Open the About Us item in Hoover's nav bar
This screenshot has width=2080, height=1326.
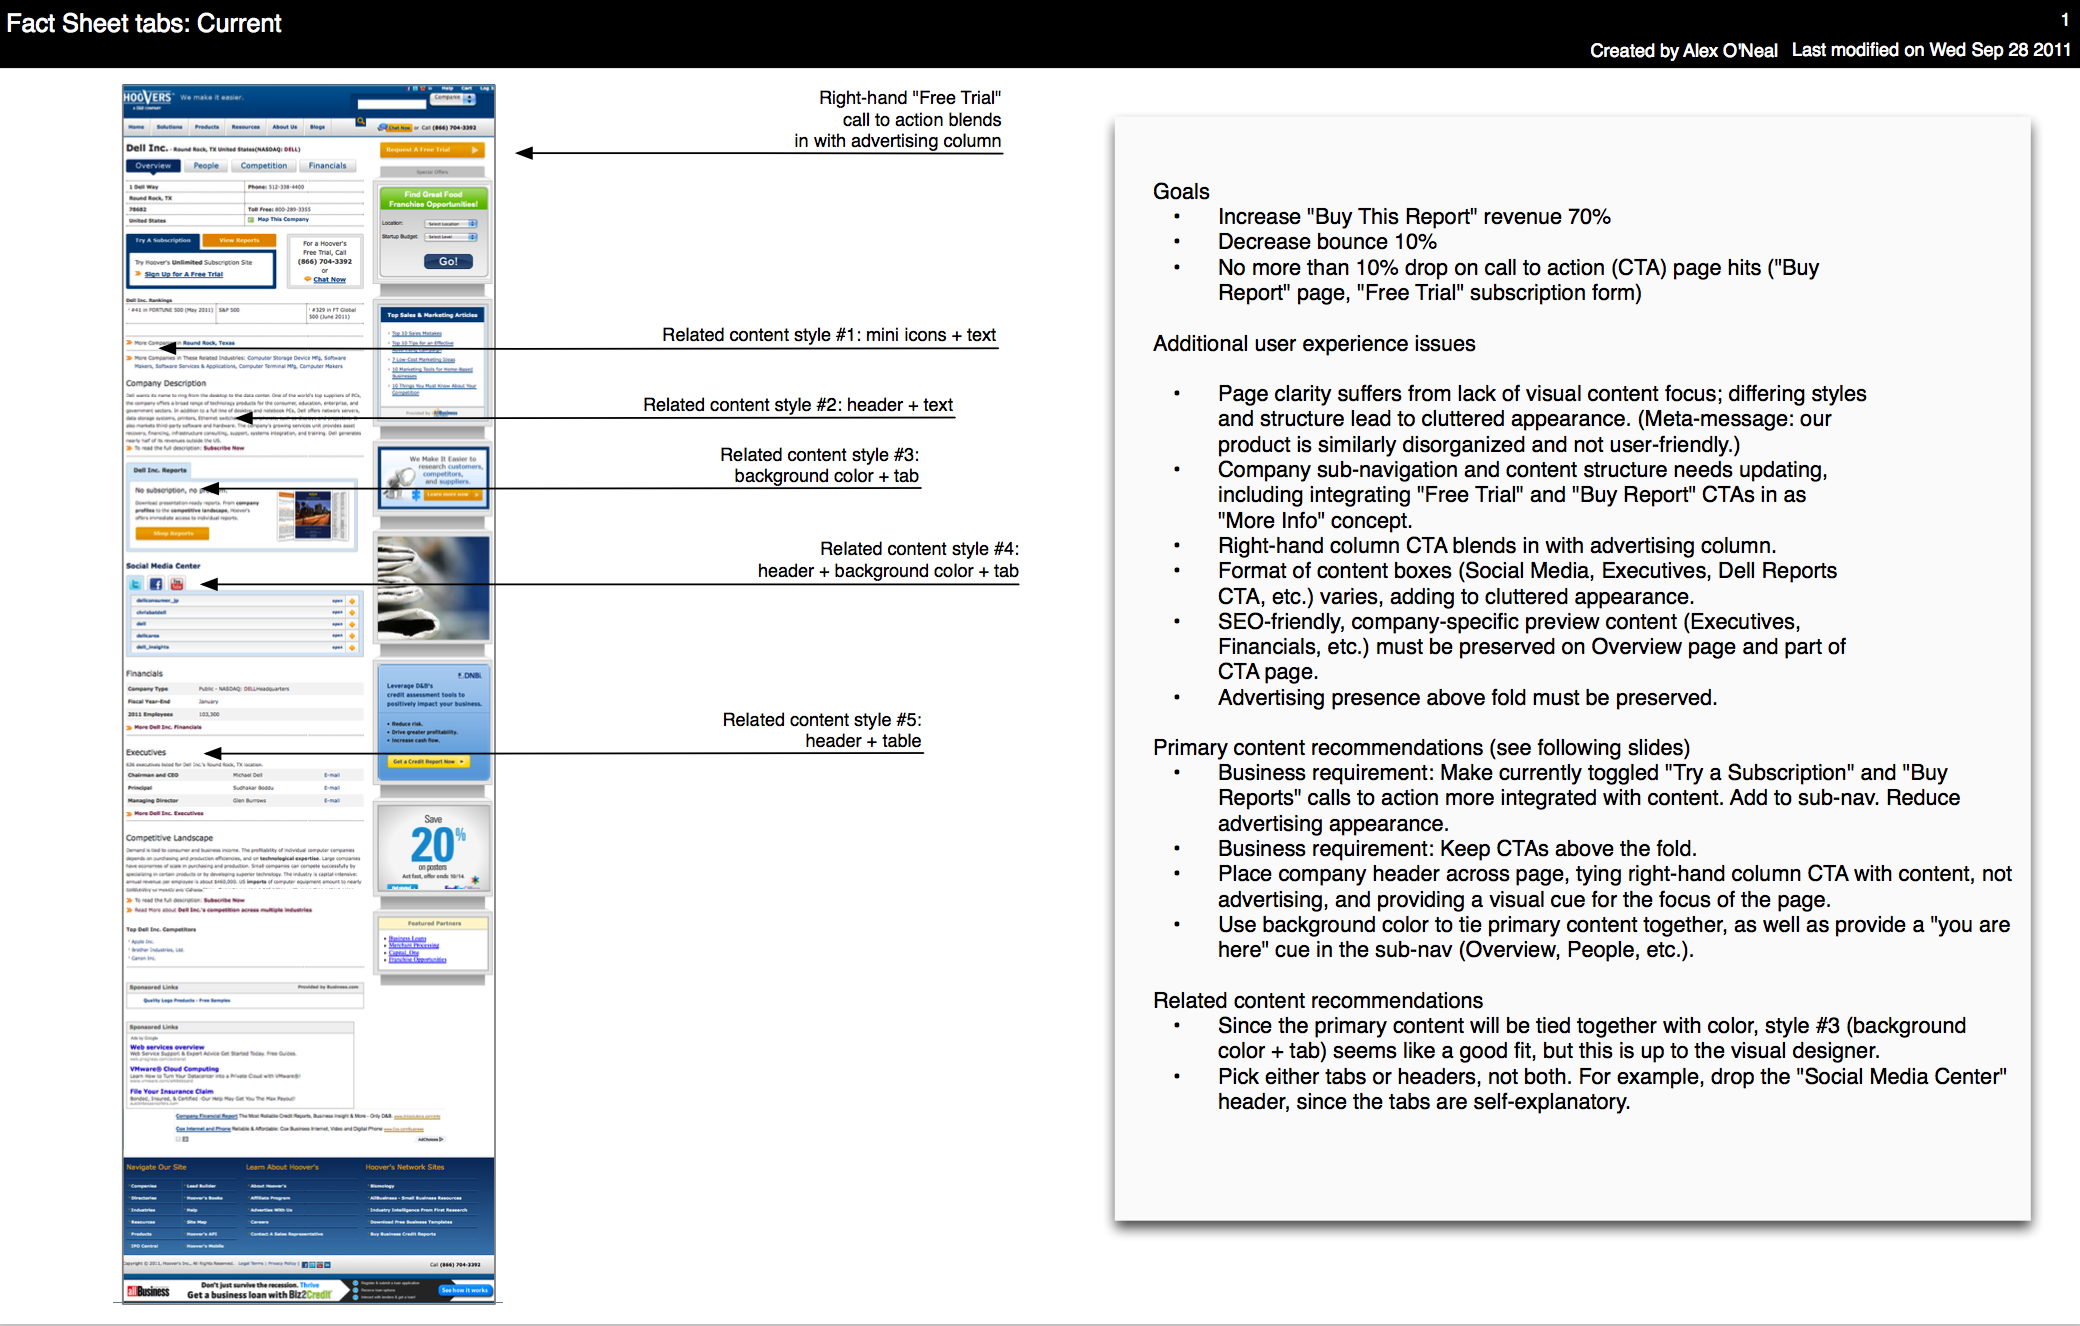tap(285, 127)
